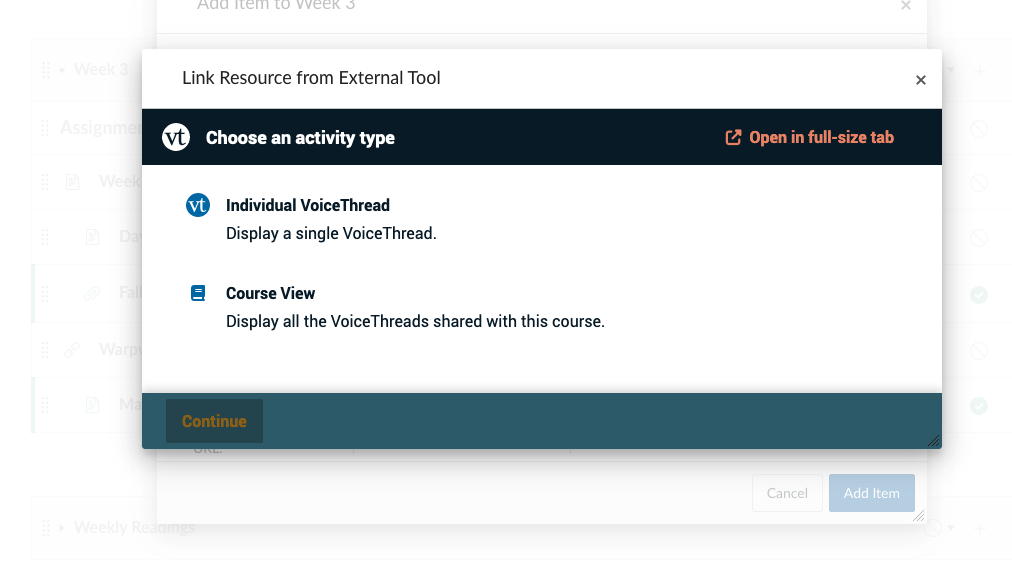Viewport: 1012px width, 574px height.
Task: Click Add Item button
Action: 871,493
